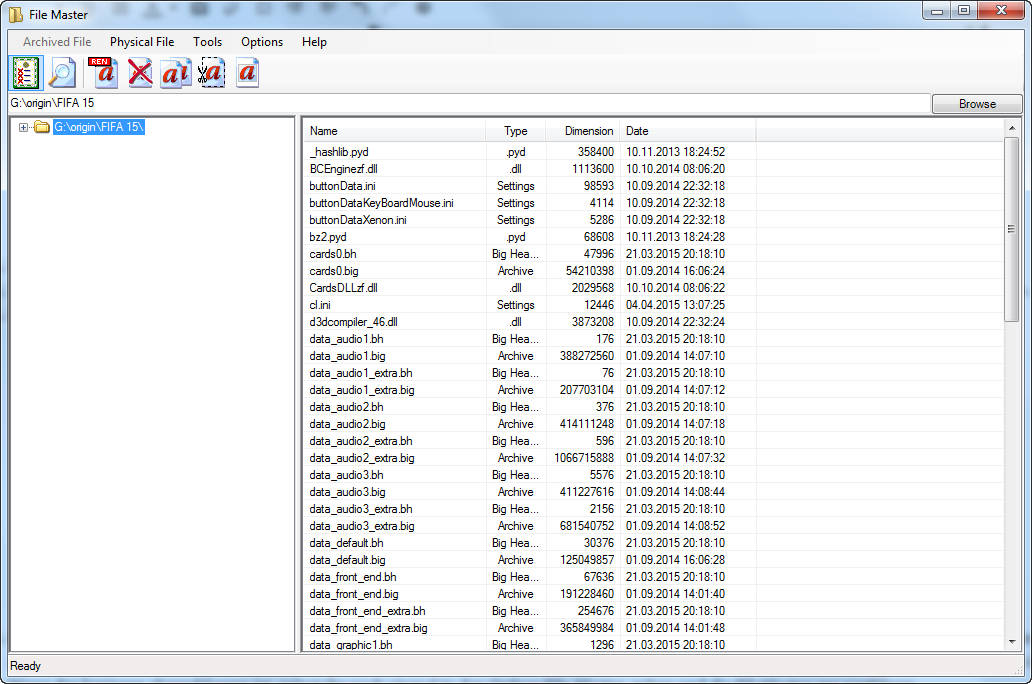The width and height of the screenshot is (1032, 684).
Task: Open the Archived File menu
Action: point(57,41)
